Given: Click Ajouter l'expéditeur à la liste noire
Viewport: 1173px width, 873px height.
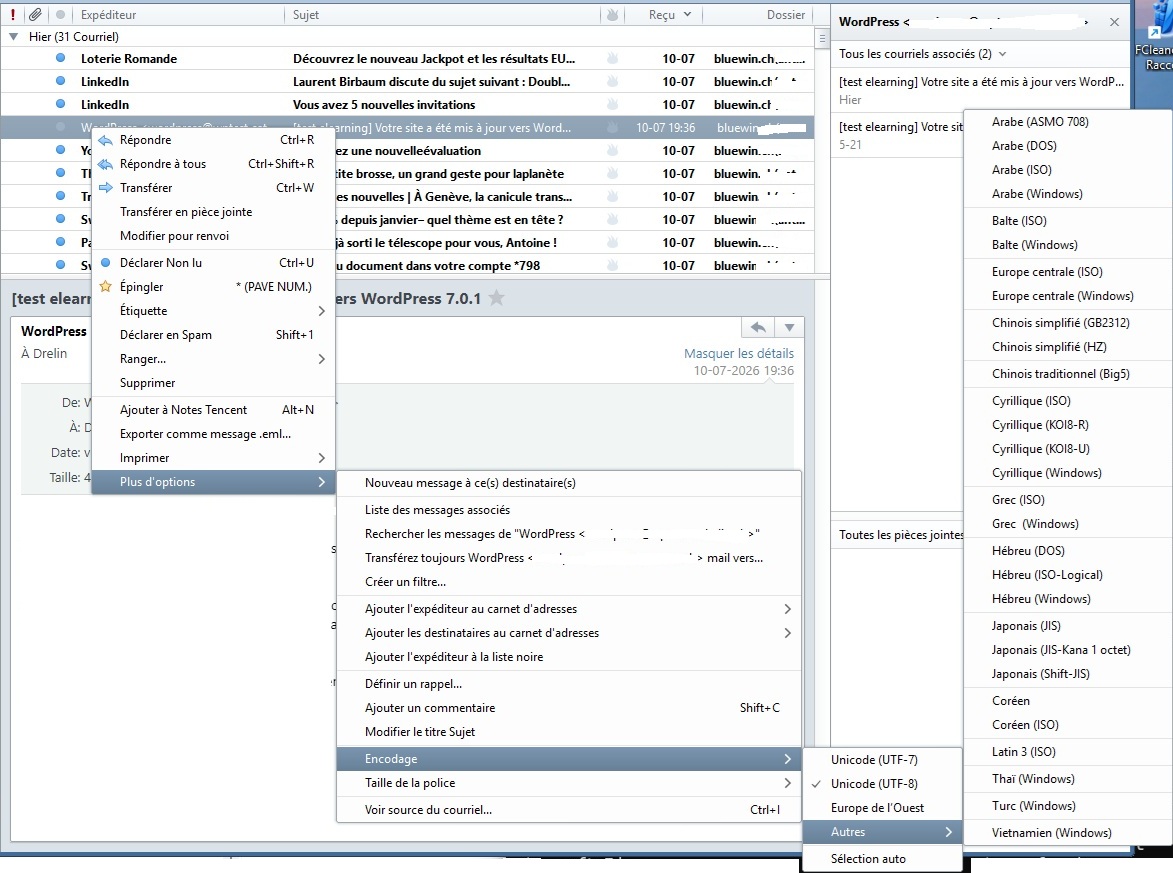Looking at the screenshot, I should (569, 657).
